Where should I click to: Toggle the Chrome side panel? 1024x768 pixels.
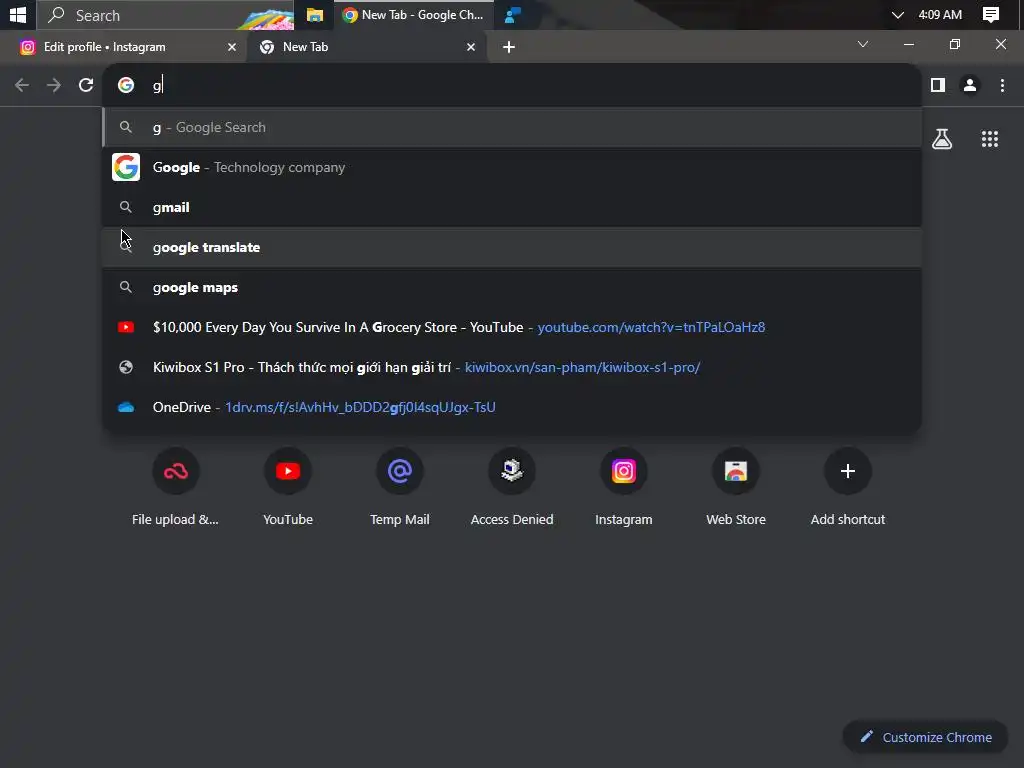(938, 85)
